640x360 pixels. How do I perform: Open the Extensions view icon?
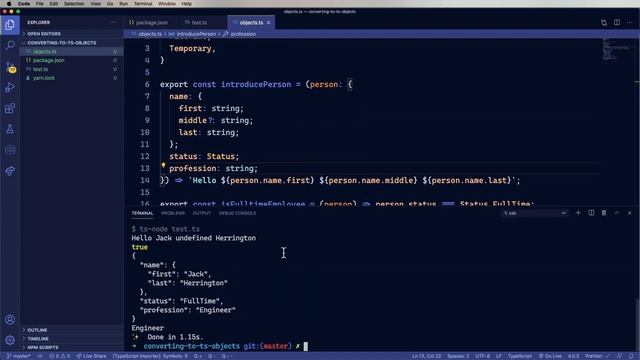pos(10,109)
